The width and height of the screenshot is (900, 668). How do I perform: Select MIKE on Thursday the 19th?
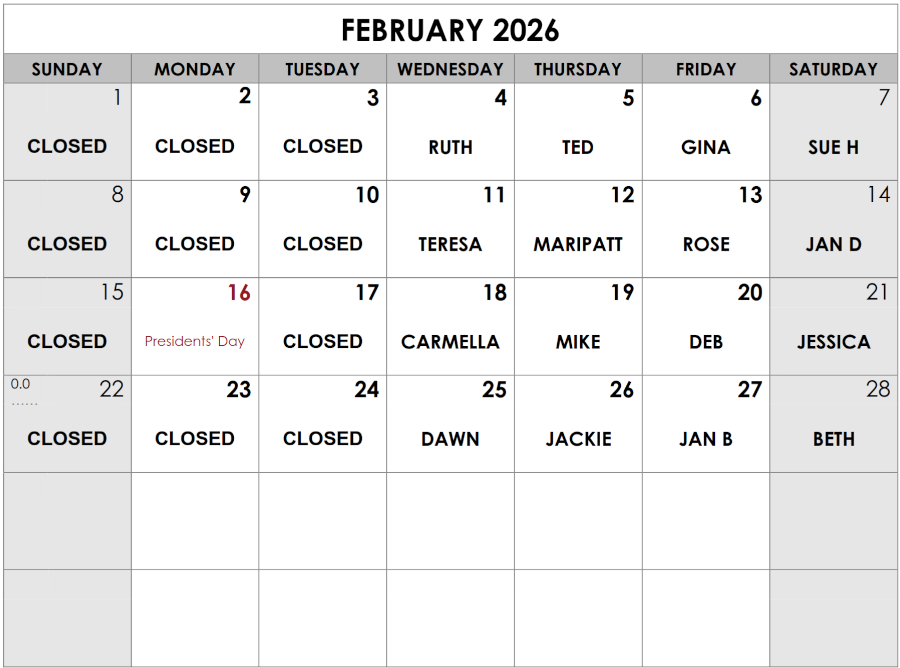(x=578, y=342)
